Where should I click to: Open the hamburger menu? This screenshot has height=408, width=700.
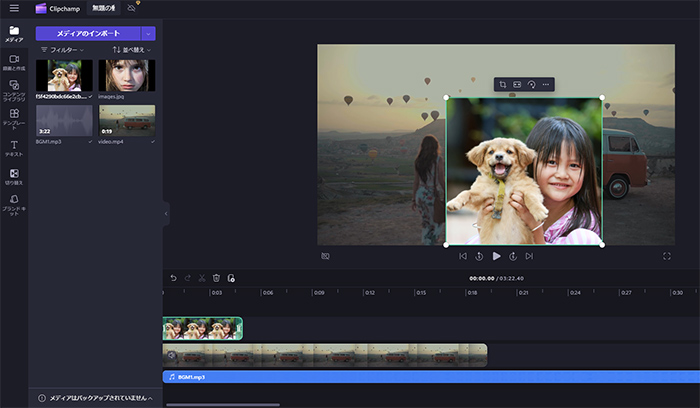click(x=13, y=8)
